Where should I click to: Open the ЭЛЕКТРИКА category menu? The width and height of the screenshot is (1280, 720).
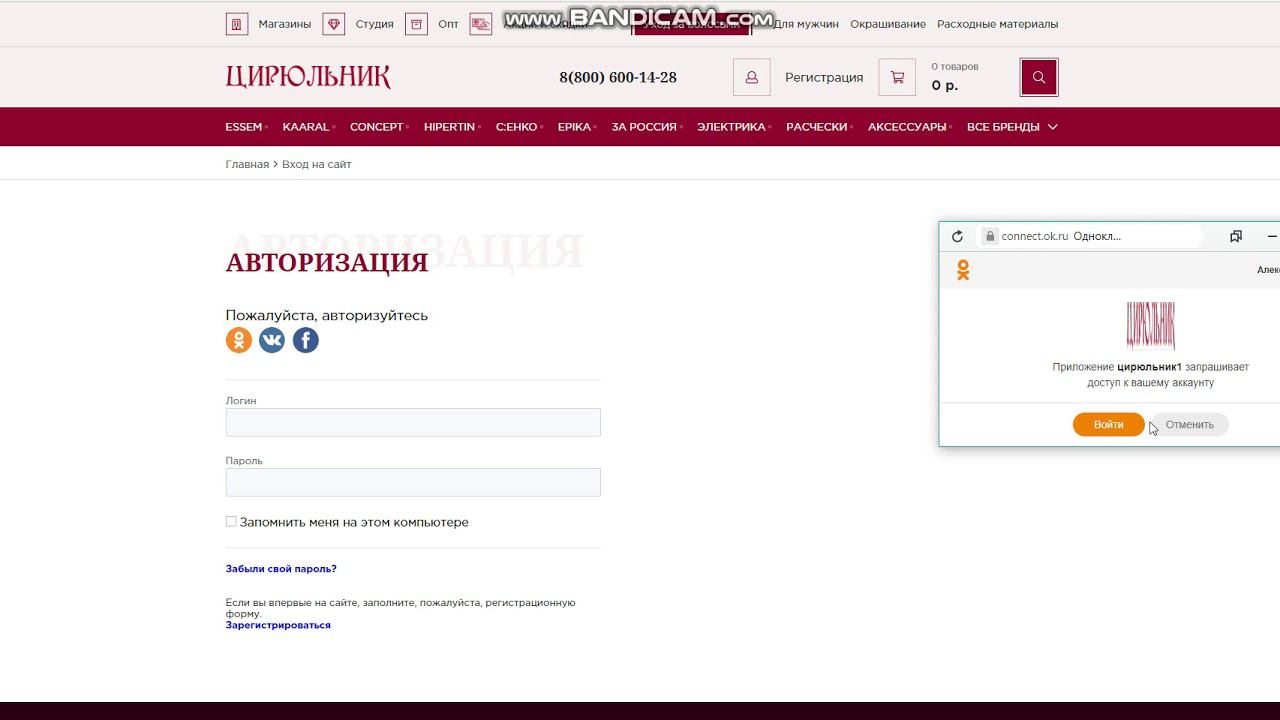coord(731,127)
